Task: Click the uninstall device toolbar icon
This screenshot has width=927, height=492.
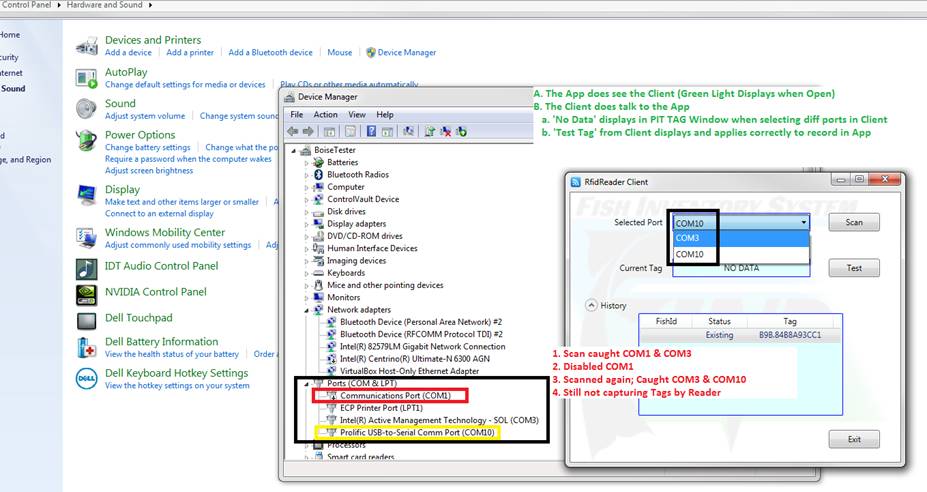Action: coord(446,131)
